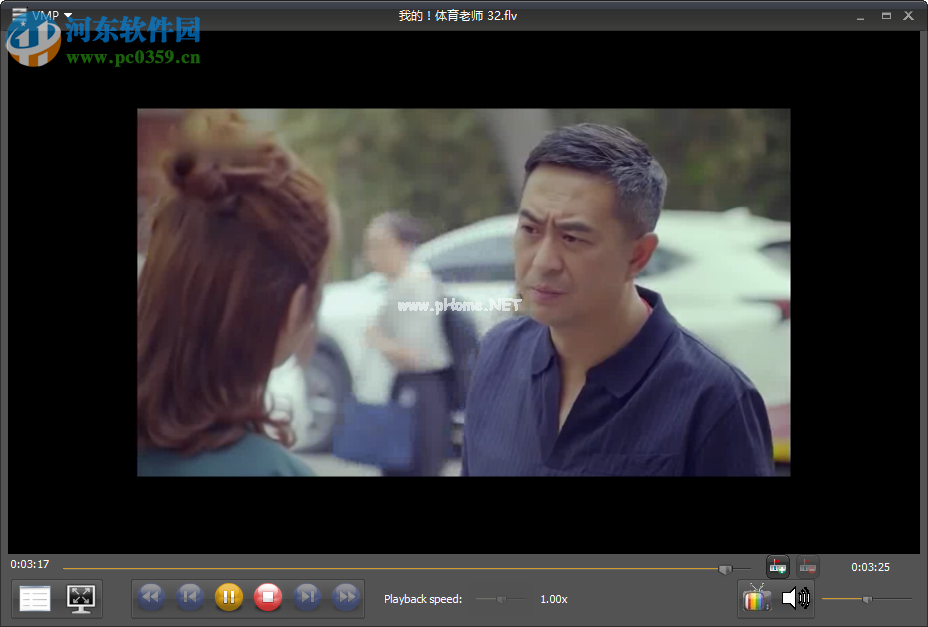
Task: Move the playback speed slider
Action: pyautogui.click(x=500, y=598)
